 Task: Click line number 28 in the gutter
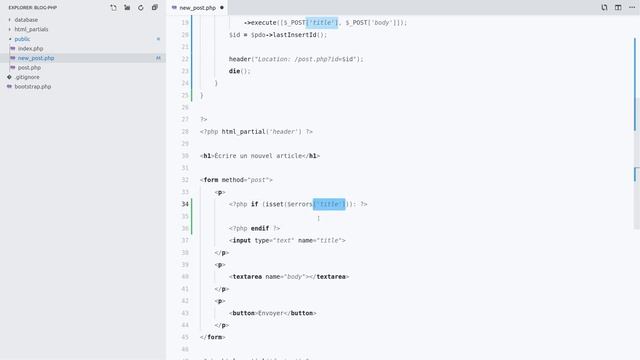tap(185, 131)
